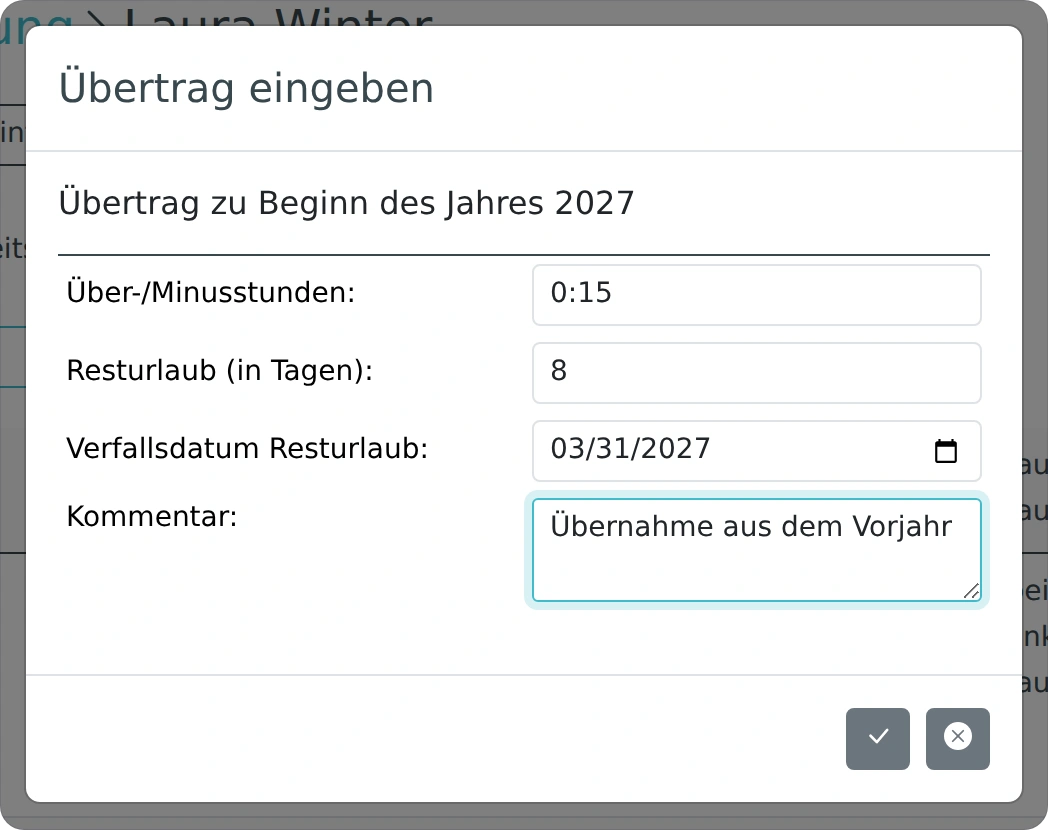
Task: Cancel the dialog with the X button
Action: coord(958,738)
